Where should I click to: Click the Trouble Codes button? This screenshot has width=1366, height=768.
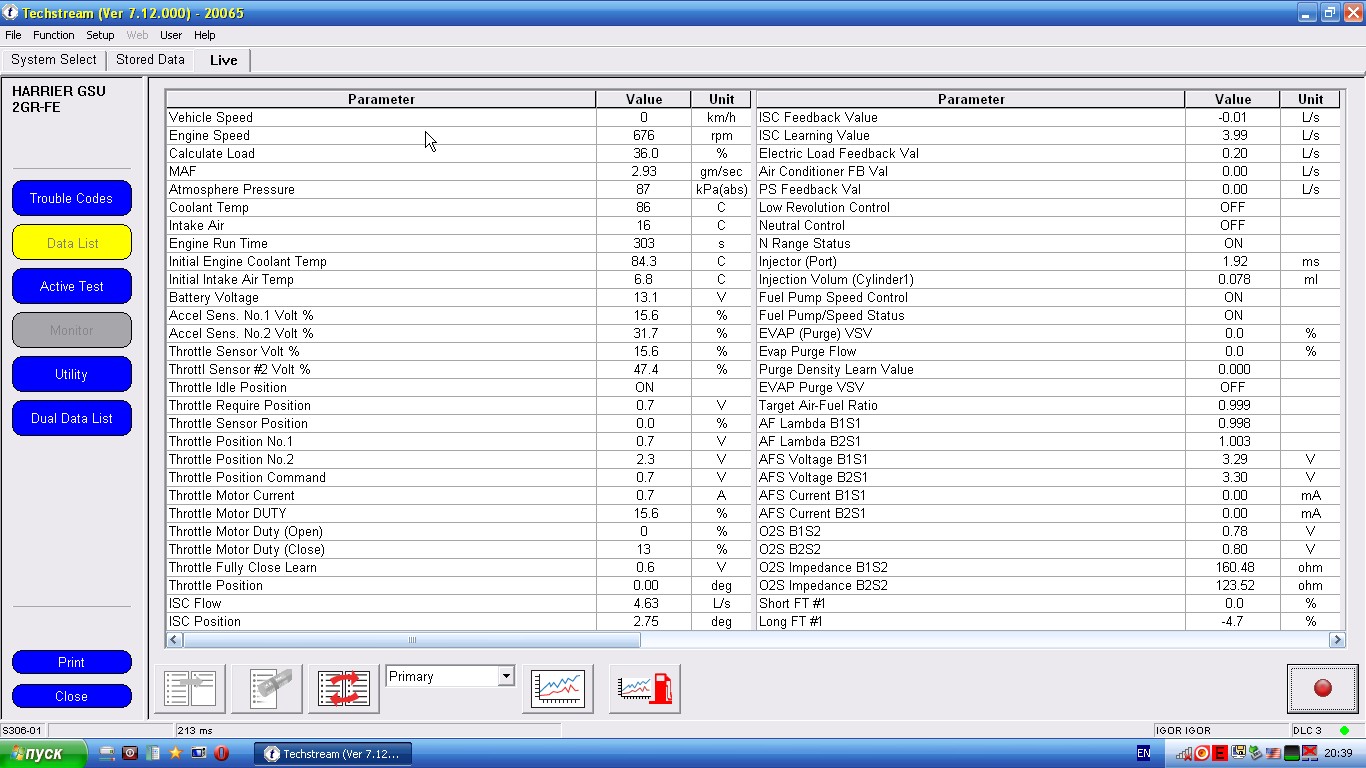pos(71,198)
